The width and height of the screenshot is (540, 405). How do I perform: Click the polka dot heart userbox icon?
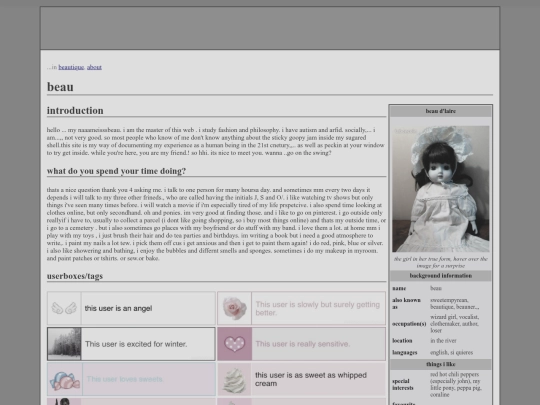coord(235,344)
